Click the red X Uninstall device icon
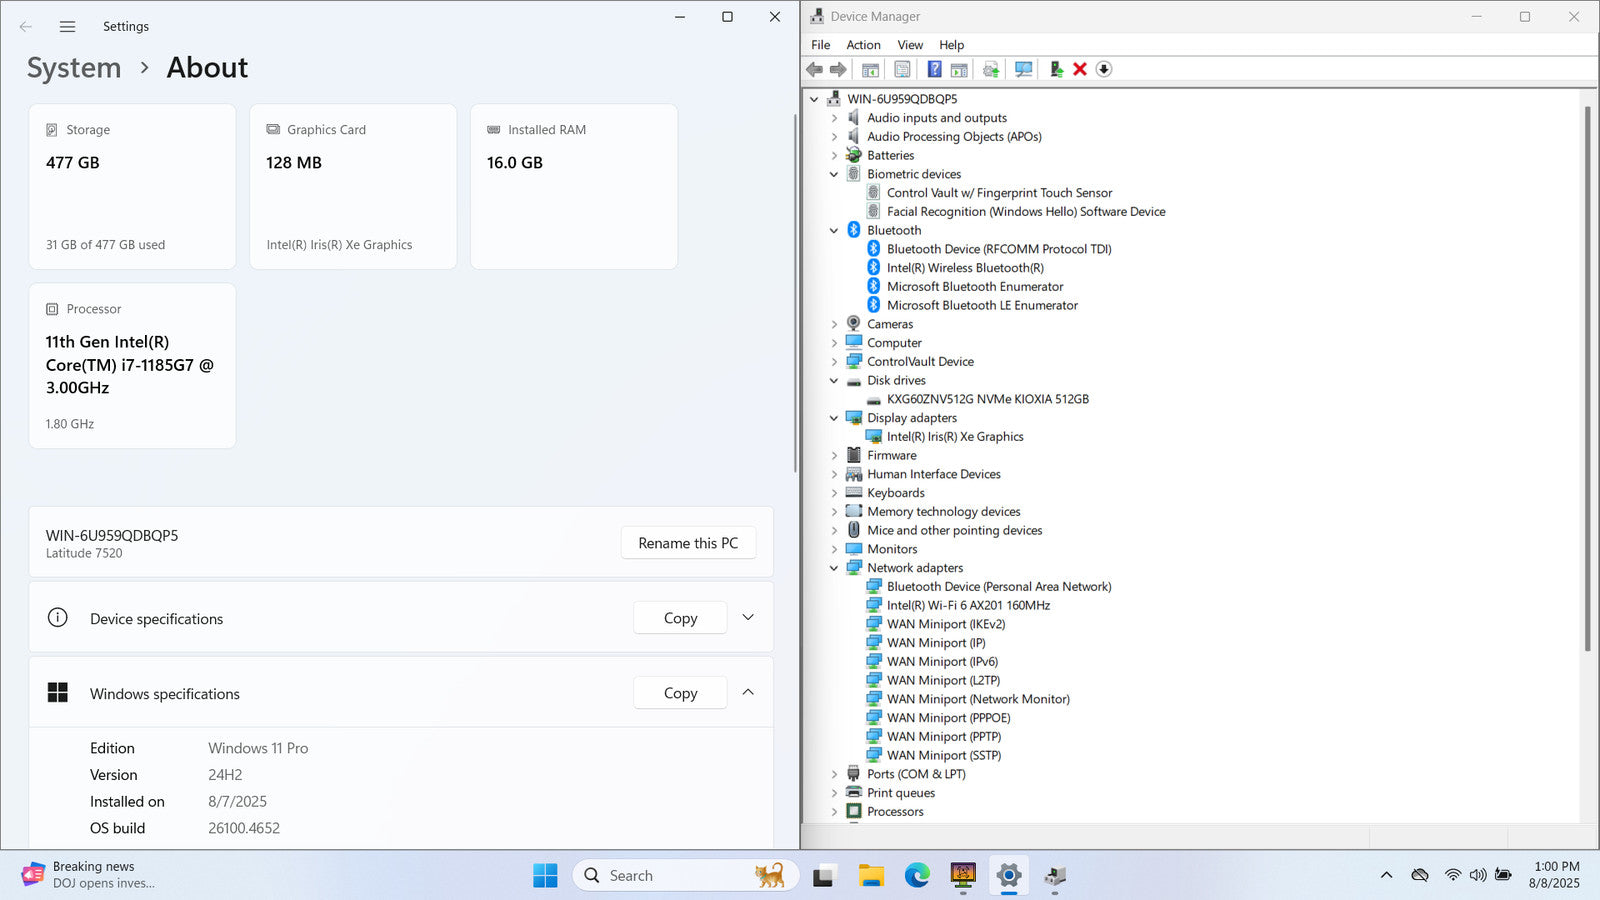Viewport: 1600px width, 900px height. tap(1080, 69)
